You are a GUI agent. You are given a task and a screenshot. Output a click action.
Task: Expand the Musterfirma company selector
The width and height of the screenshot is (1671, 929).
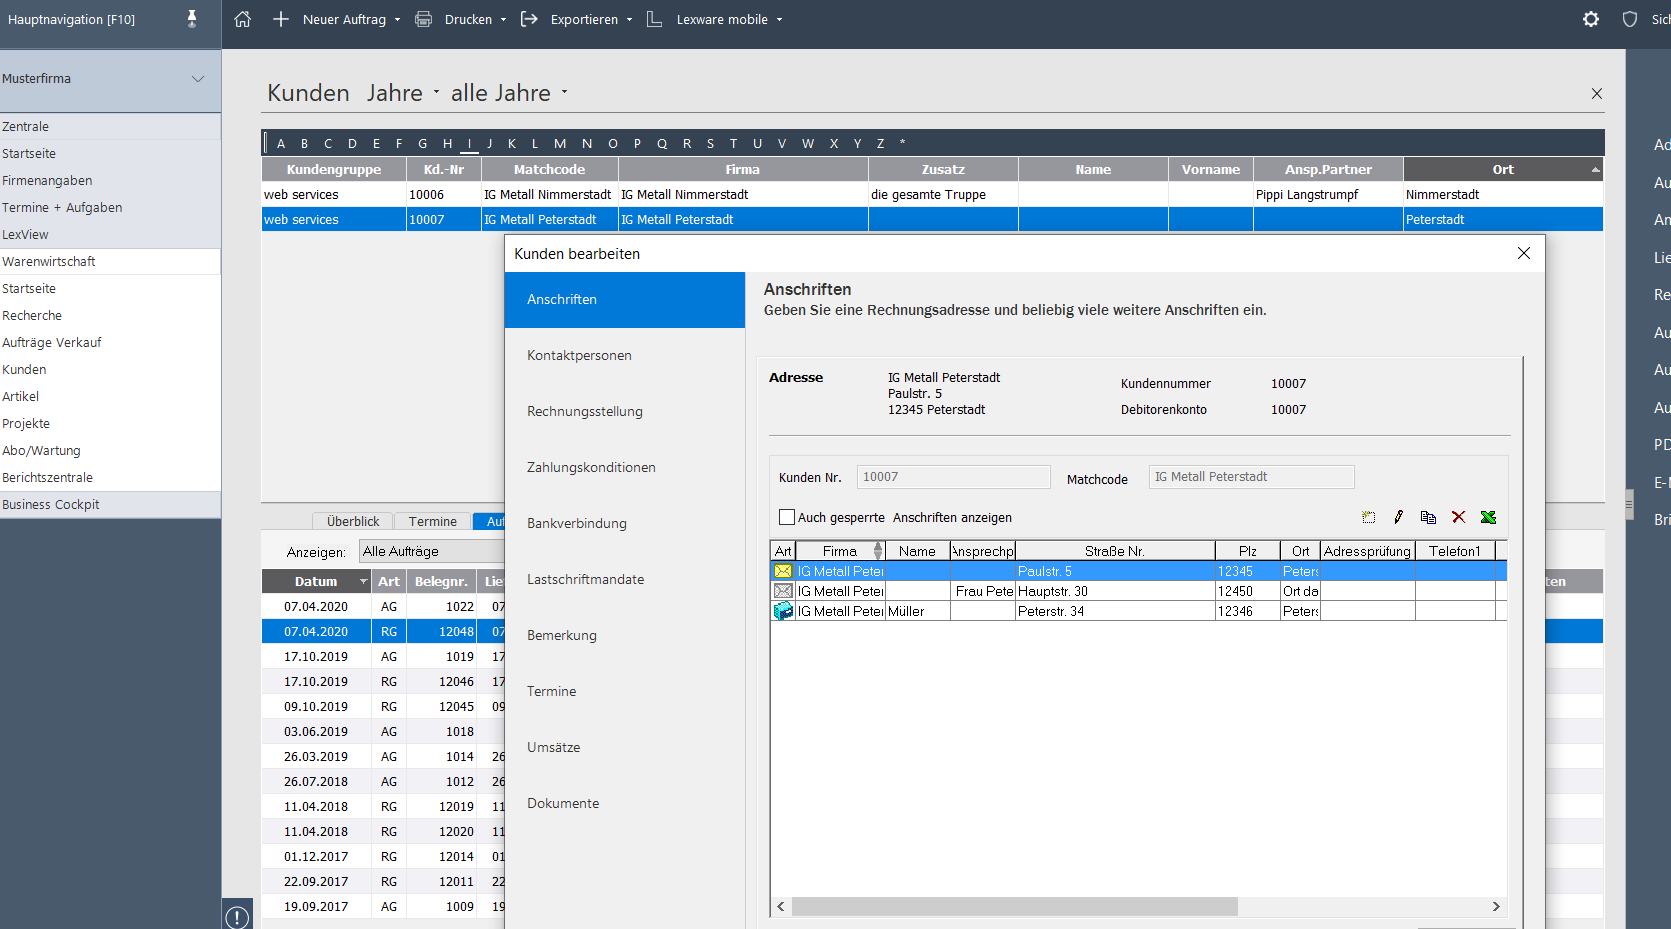click(x=198, y=79)
